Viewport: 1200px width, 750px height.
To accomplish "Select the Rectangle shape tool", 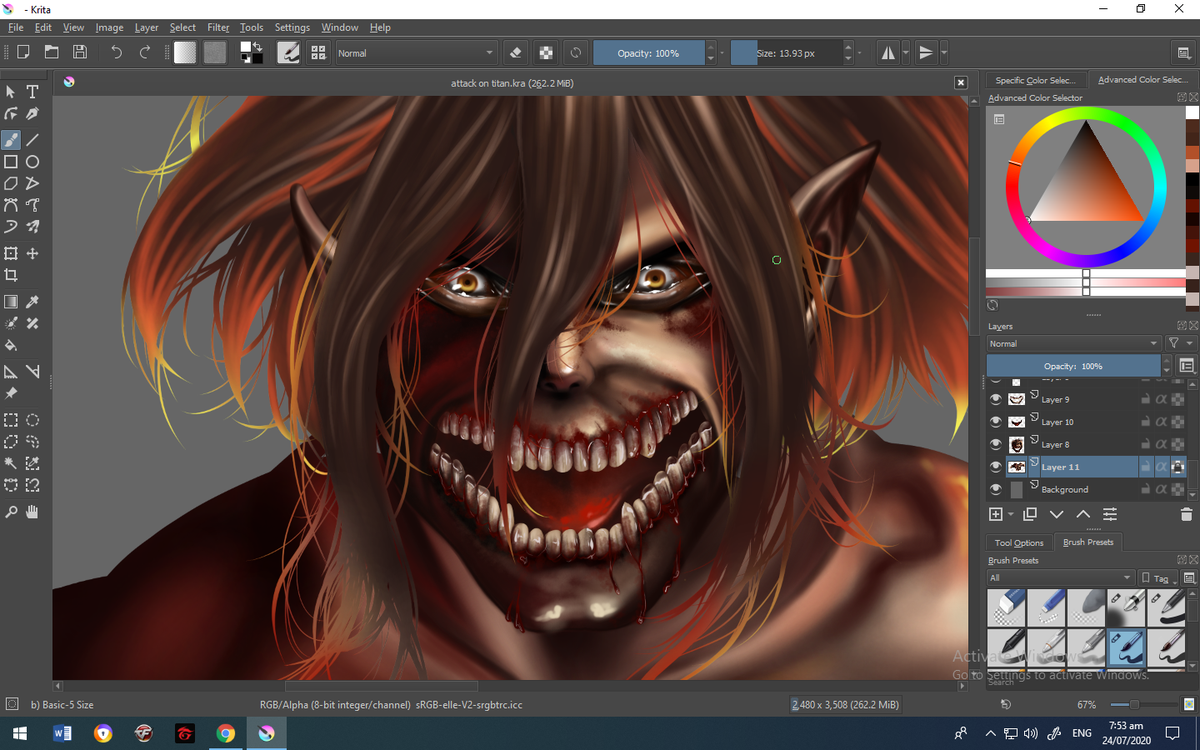I will click(x=11, y=161).
